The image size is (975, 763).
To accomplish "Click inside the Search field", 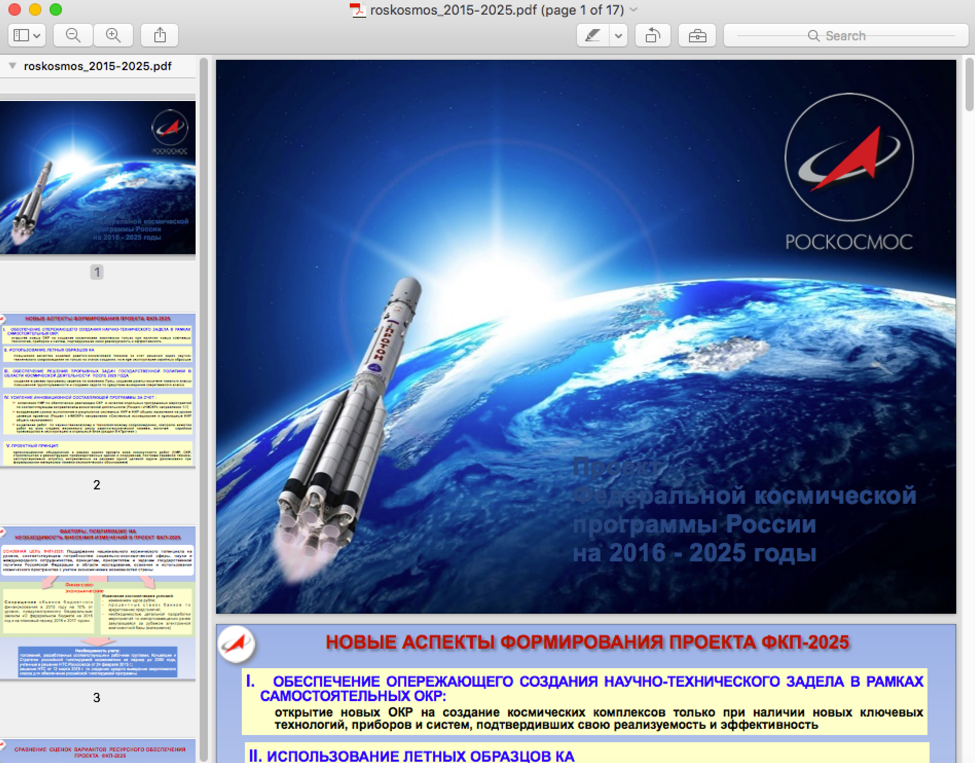I will pos(846,35).
